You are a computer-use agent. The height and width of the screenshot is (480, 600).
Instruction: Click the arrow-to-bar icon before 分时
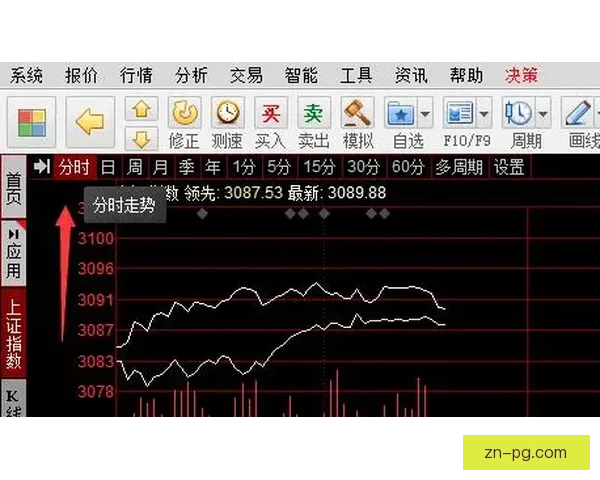[x=41, y=167]
